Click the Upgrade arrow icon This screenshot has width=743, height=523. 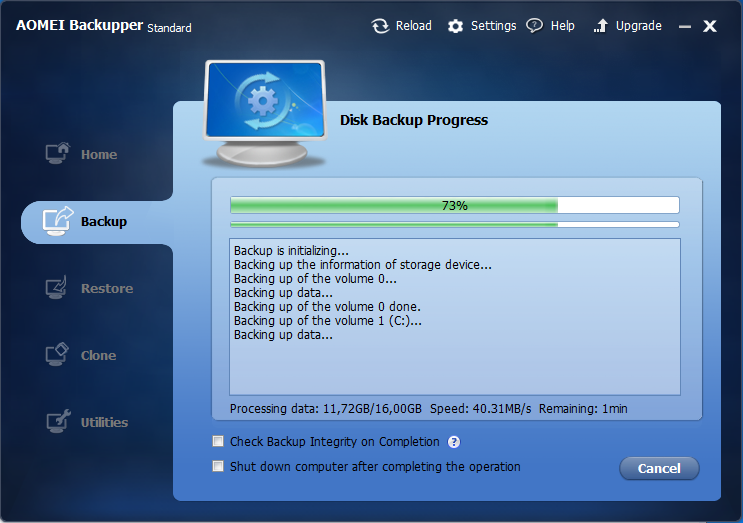pyautogui.click(x=601, y=26)
